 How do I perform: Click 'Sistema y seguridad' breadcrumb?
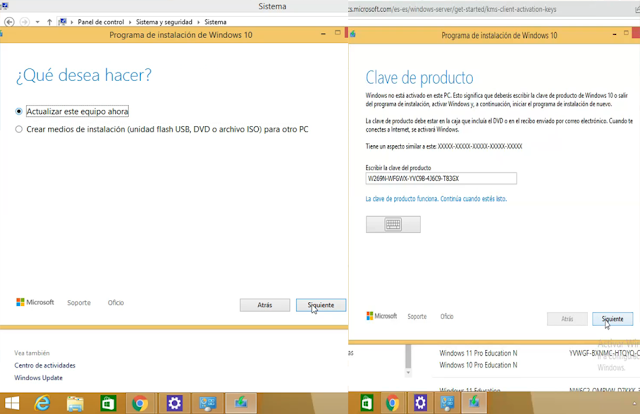pos(164,22)
